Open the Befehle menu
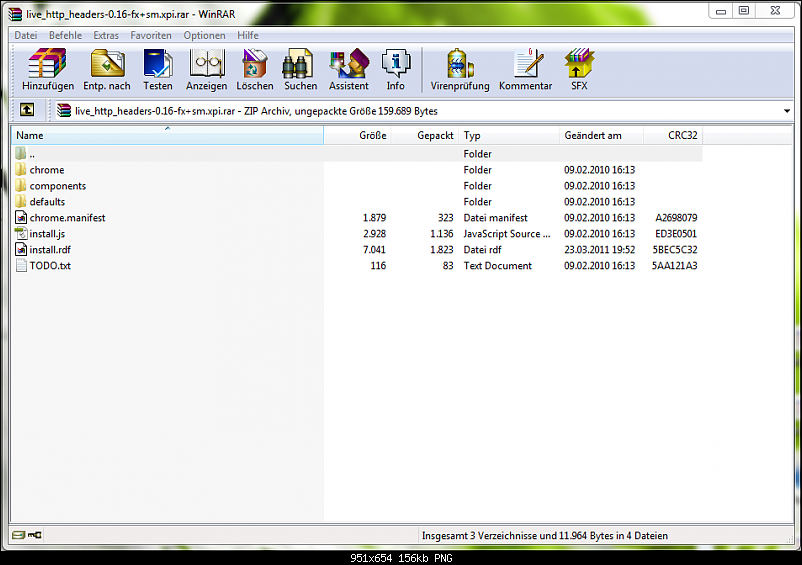The height and width of the screenshot is (565, 802). [x=65, y=35]
